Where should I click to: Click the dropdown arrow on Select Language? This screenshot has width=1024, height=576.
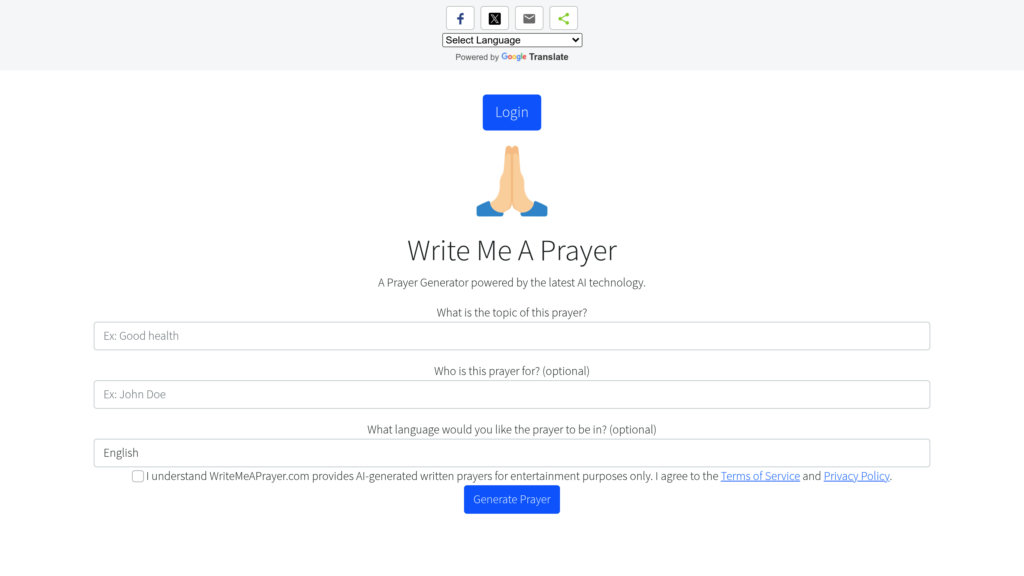(x=575, y=39)
